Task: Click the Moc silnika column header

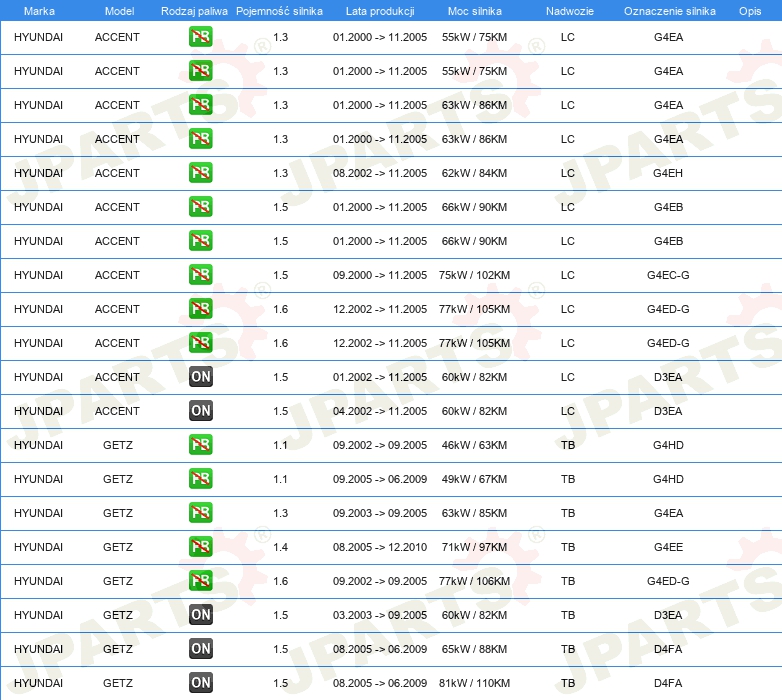Action: pos(475,11)
